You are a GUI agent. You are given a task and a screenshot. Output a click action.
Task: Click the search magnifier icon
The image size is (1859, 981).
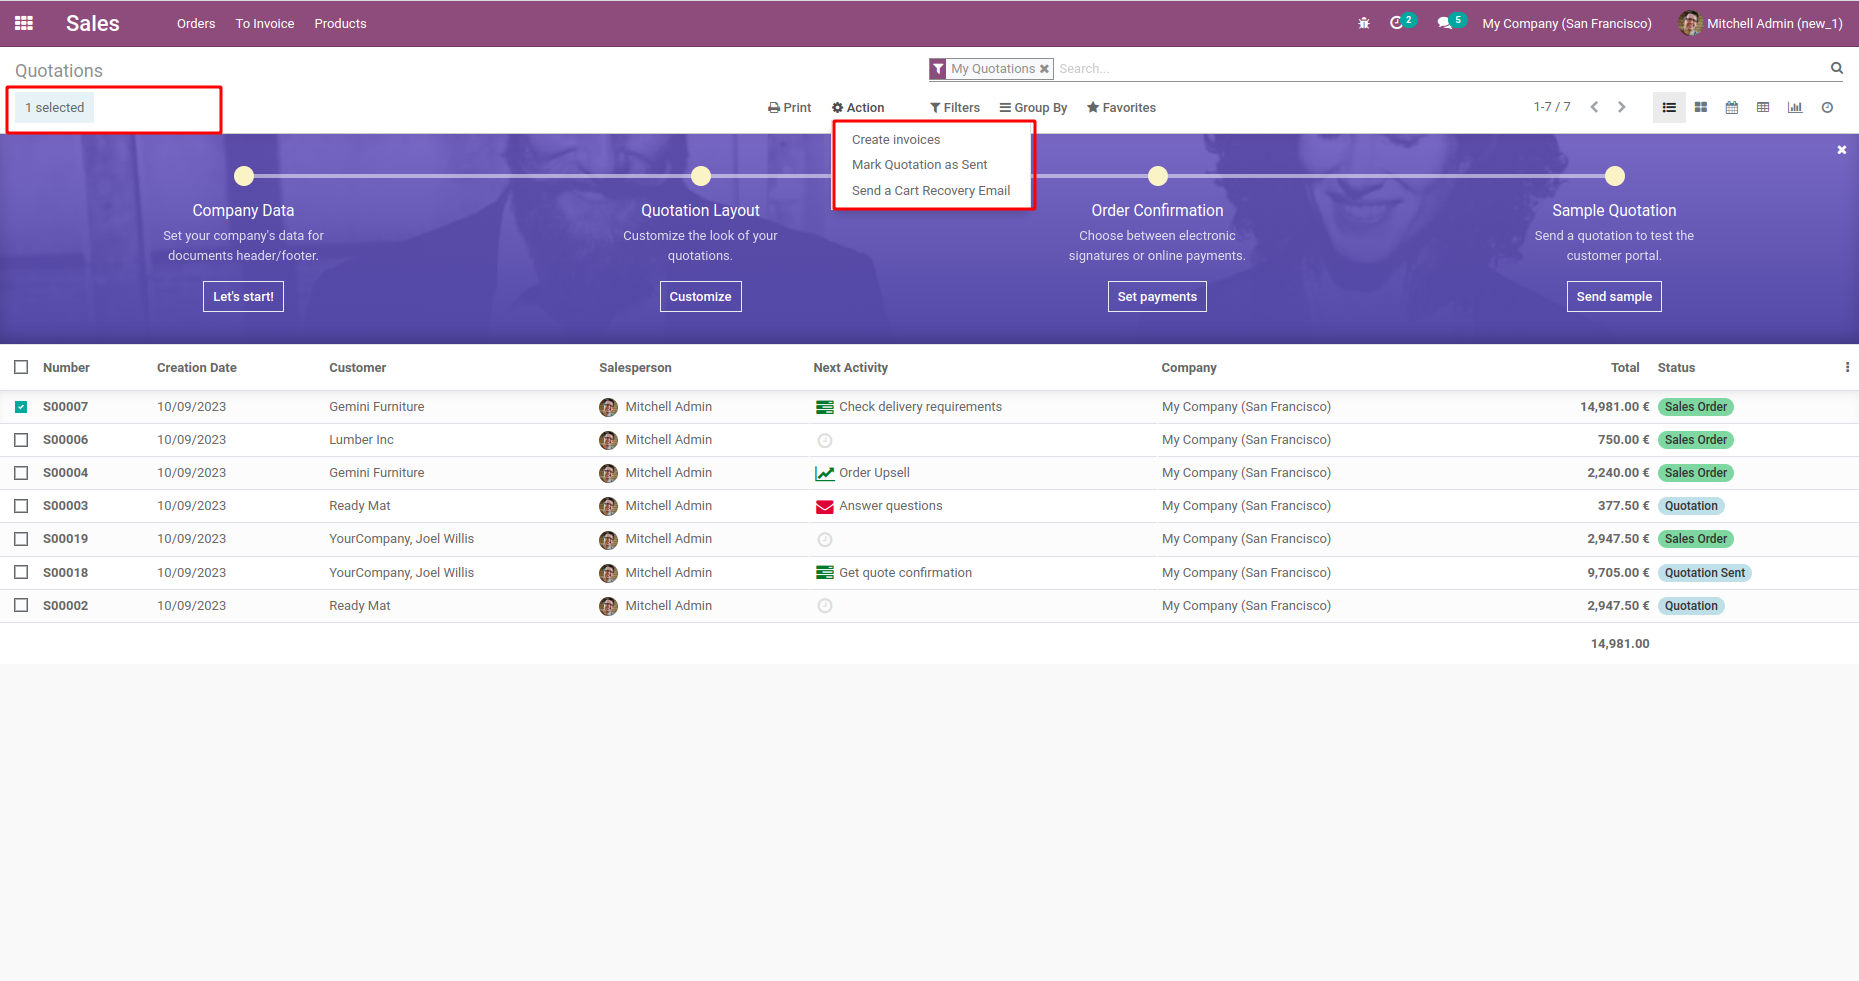(x=1837, y=68)
